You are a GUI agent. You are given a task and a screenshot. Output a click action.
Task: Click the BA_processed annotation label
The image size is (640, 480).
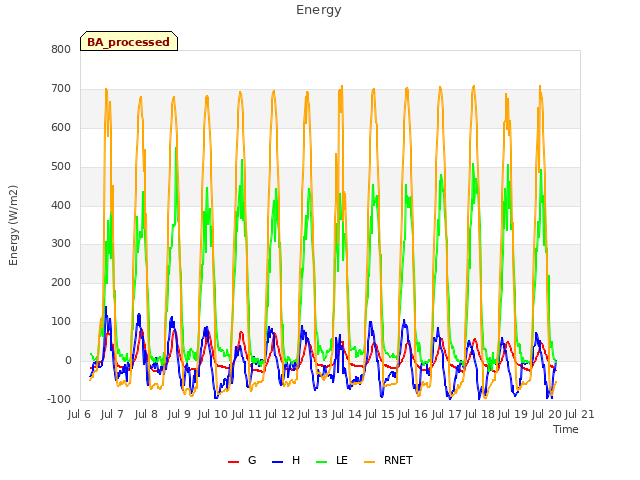point(129,42)
